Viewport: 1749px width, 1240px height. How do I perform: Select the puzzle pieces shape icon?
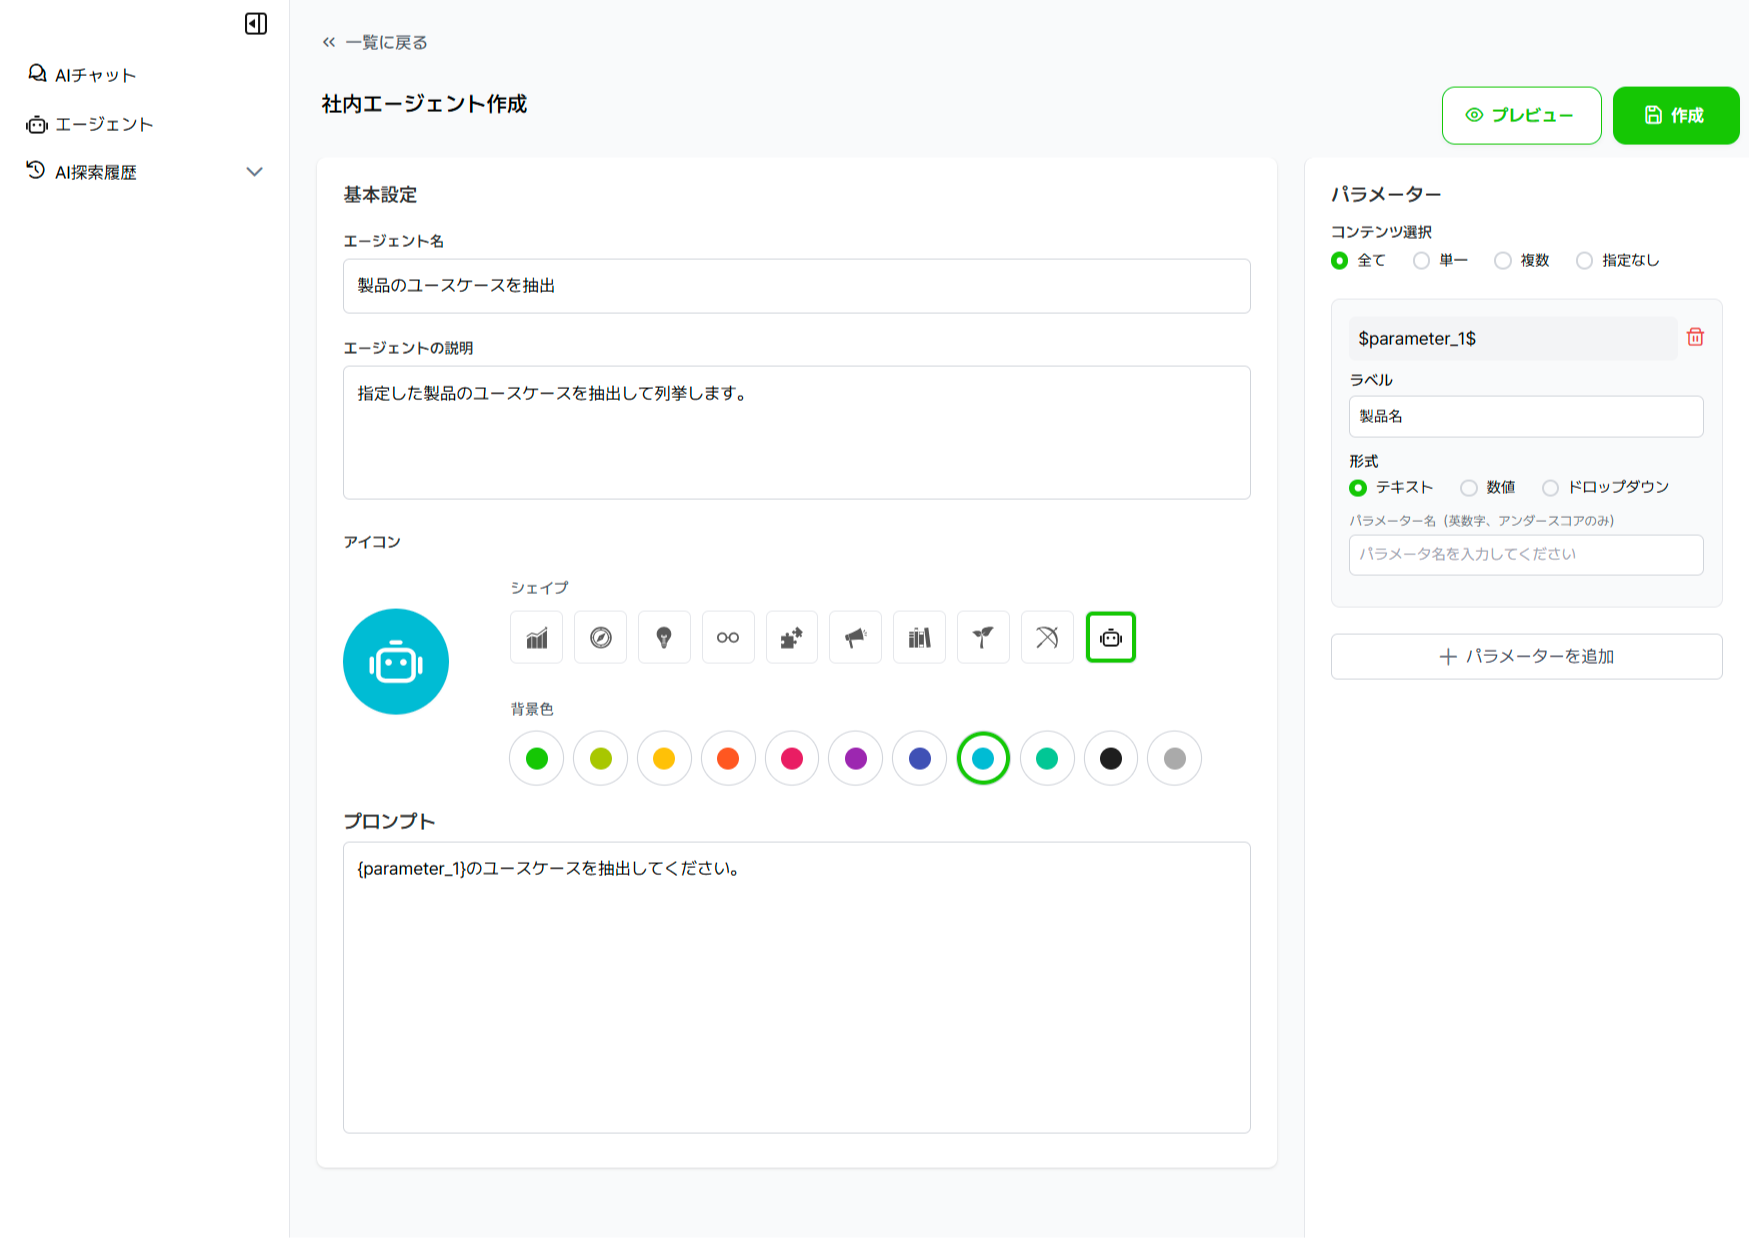pyautogui.click(x=791, y=638)
